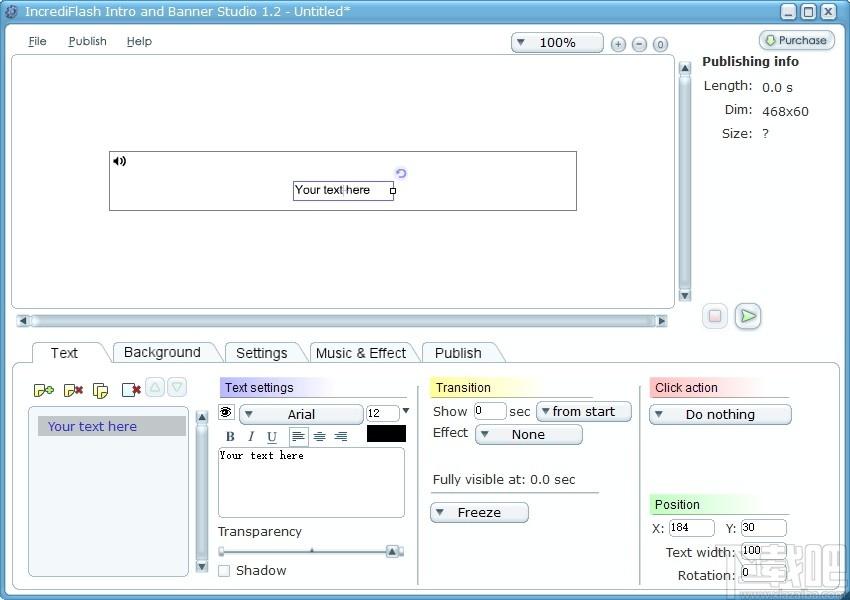Click the Rotation input field
Viewport: 850px width, 600px height.
pyautogui.click(x=763, y=573)
